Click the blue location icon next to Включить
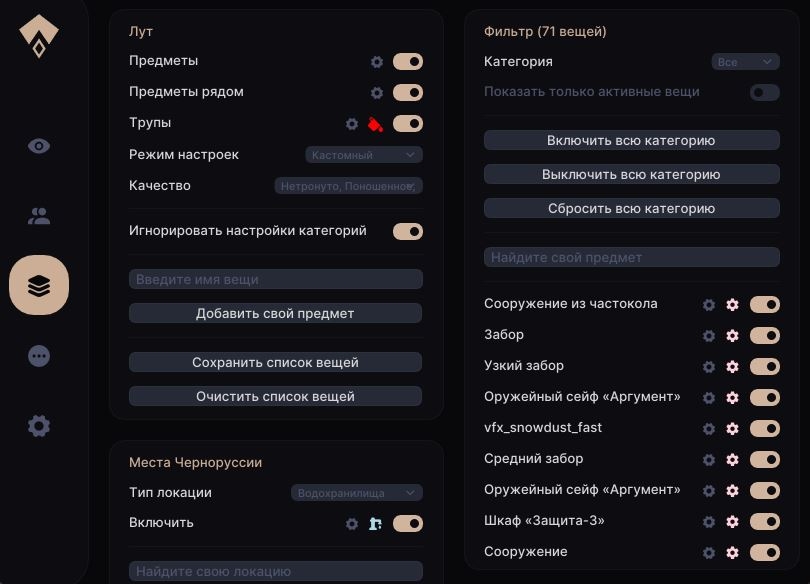Screen dimensions: 810x584 click(x=377, y=522)
